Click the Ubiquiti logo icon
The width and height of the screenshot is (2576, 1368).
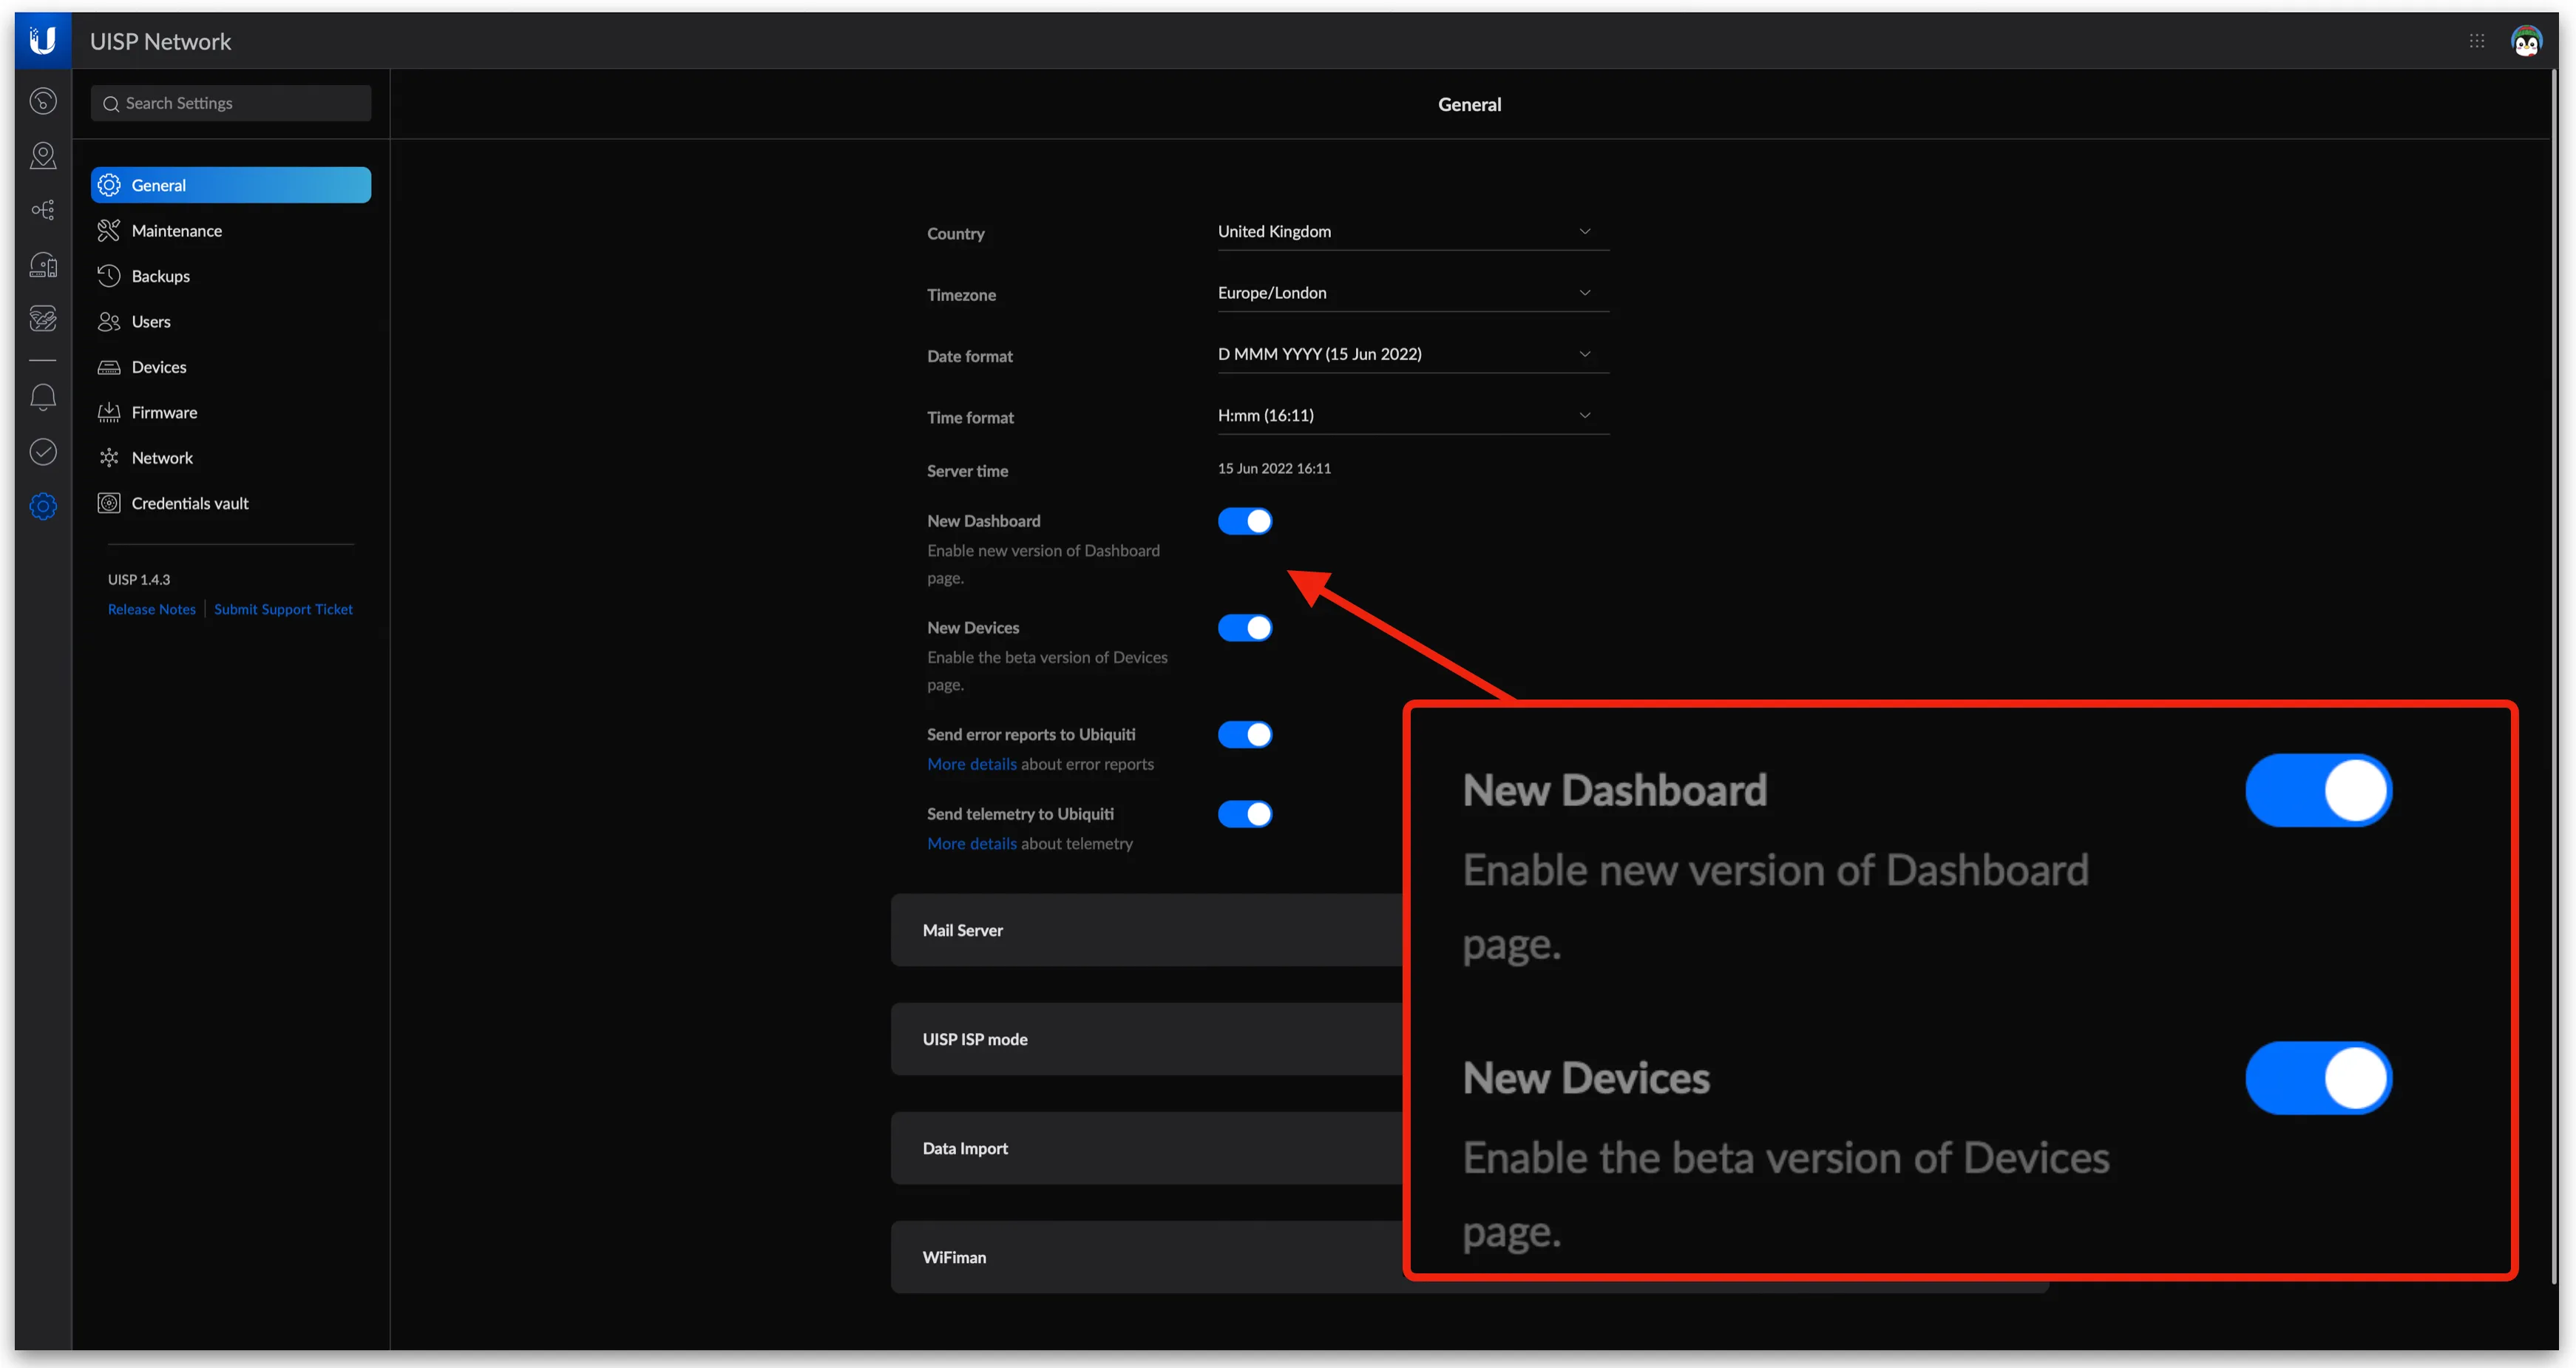[x=42, y=41]
